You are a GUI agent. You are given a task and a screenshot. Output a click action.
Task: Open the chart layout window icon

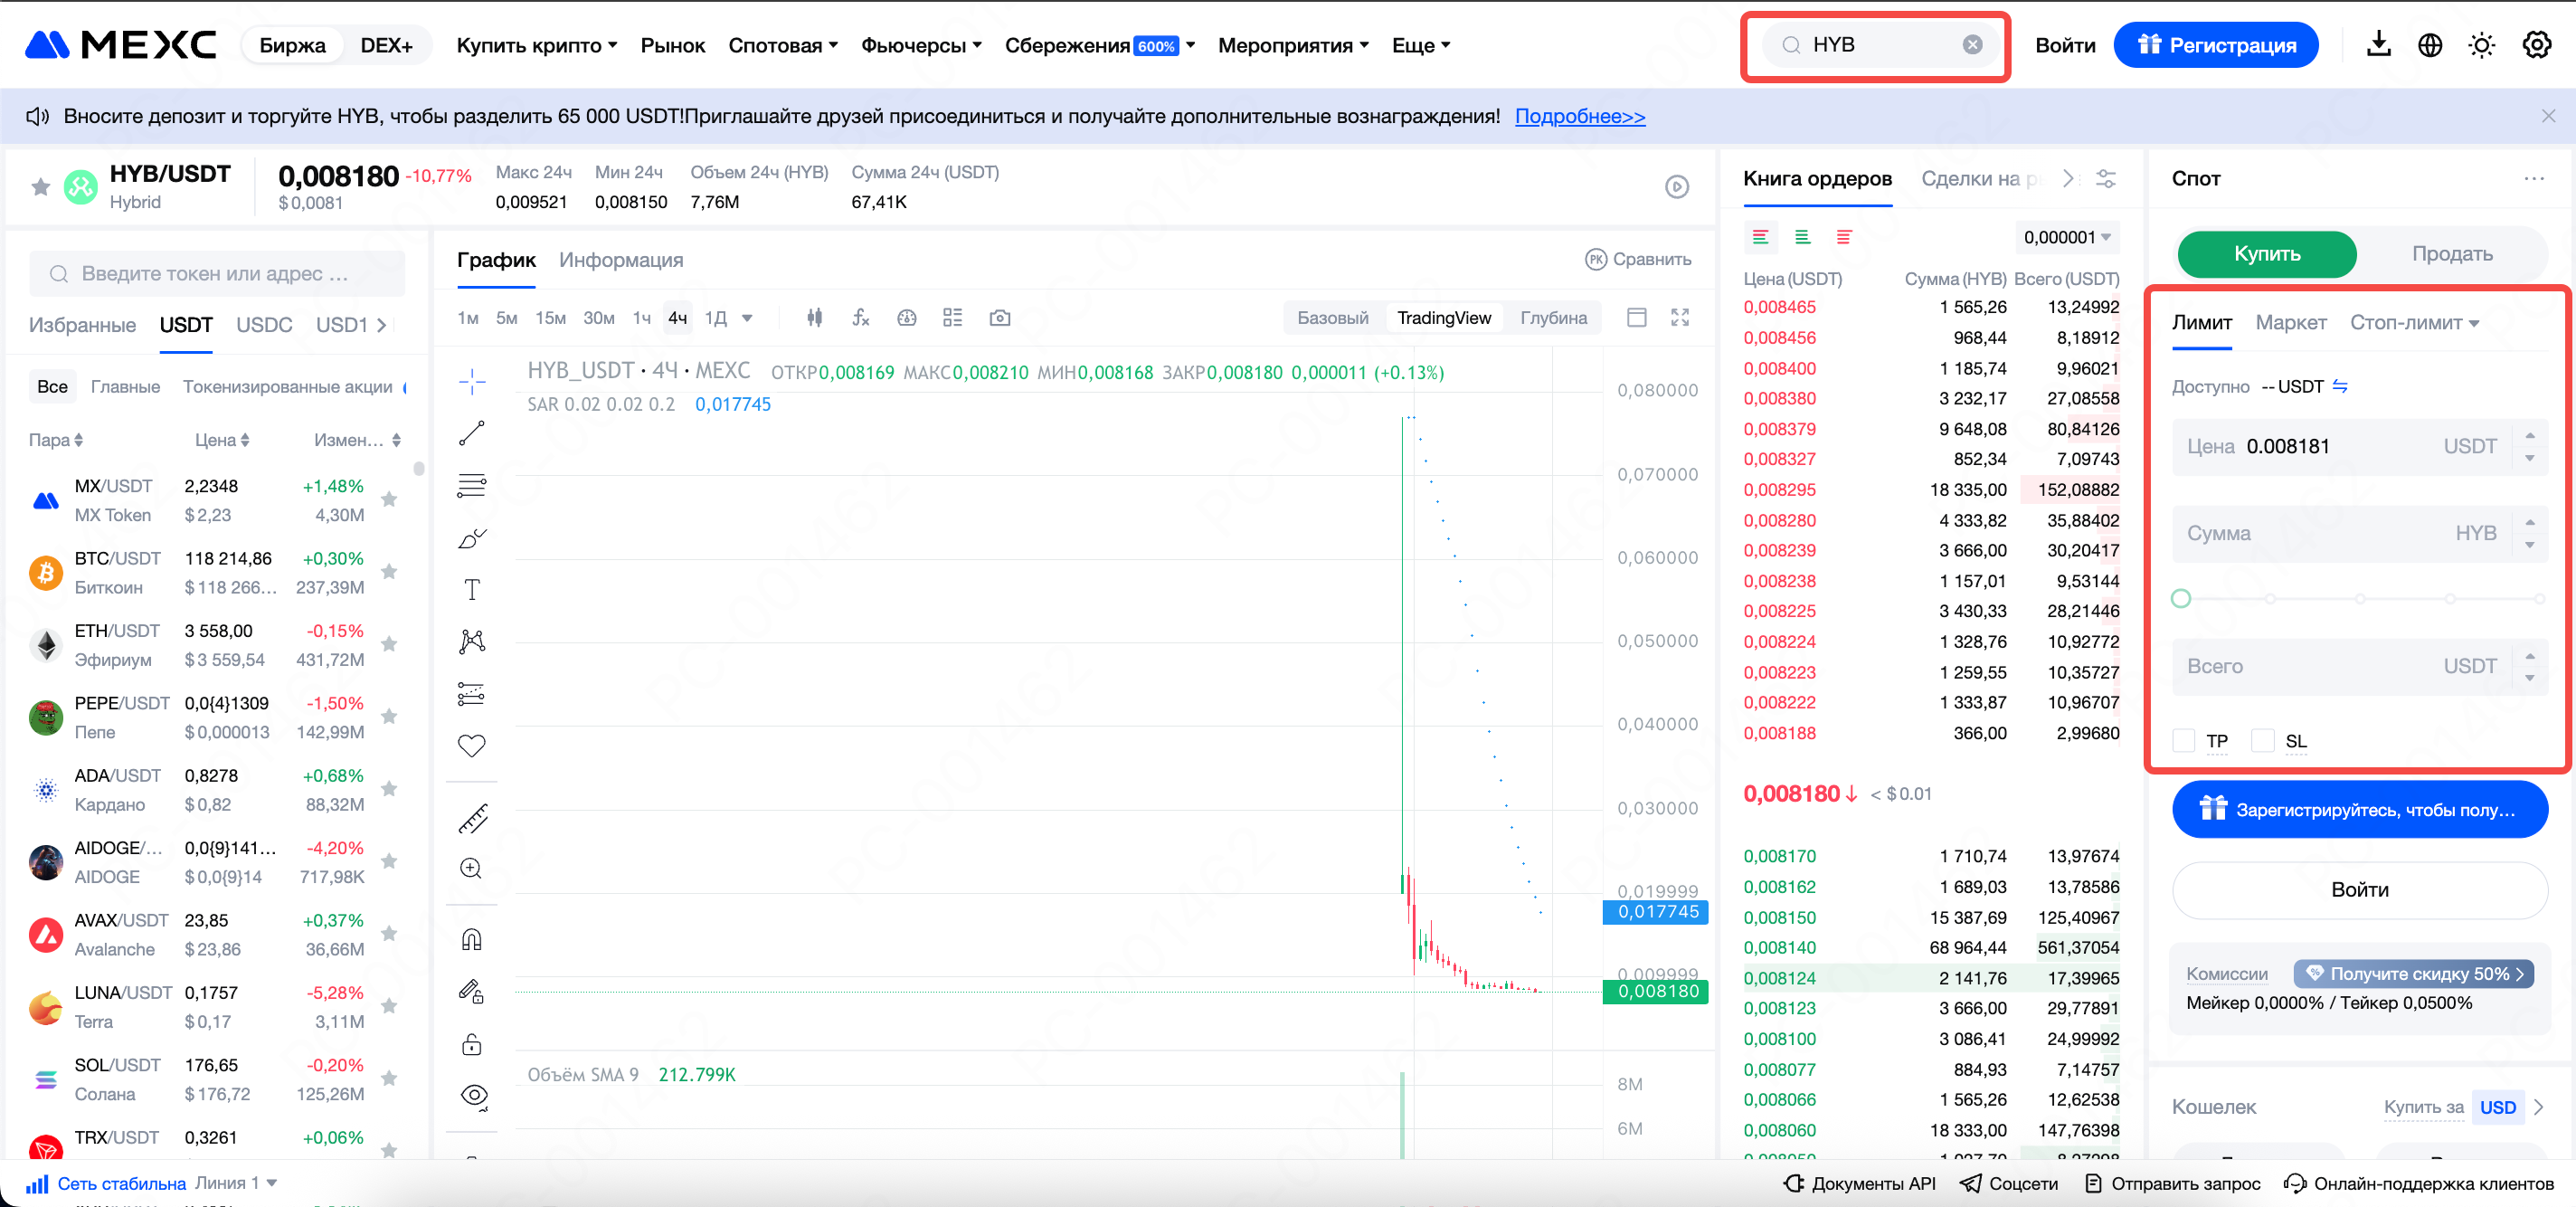pyautogui.click(x=1637, y=317)
